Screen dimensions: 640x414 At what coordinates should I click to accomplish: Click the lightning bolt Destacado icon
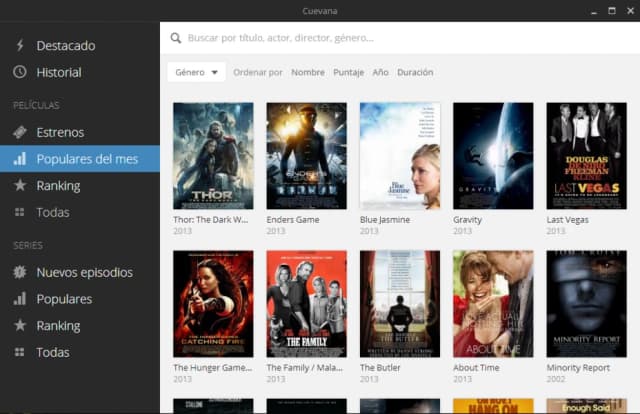[x=20, y=45]
